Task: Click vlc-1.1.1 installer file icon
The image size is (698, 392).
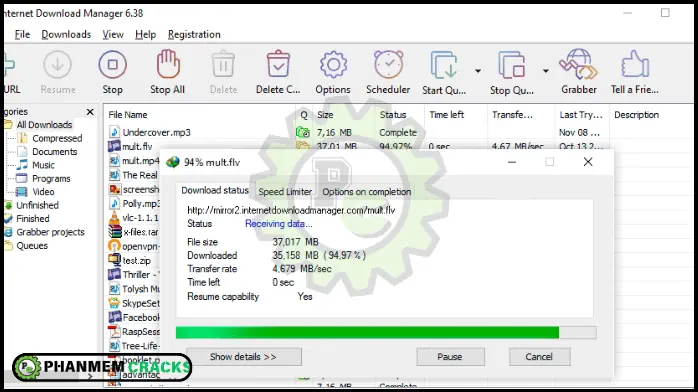Action: tap(114, 218)
